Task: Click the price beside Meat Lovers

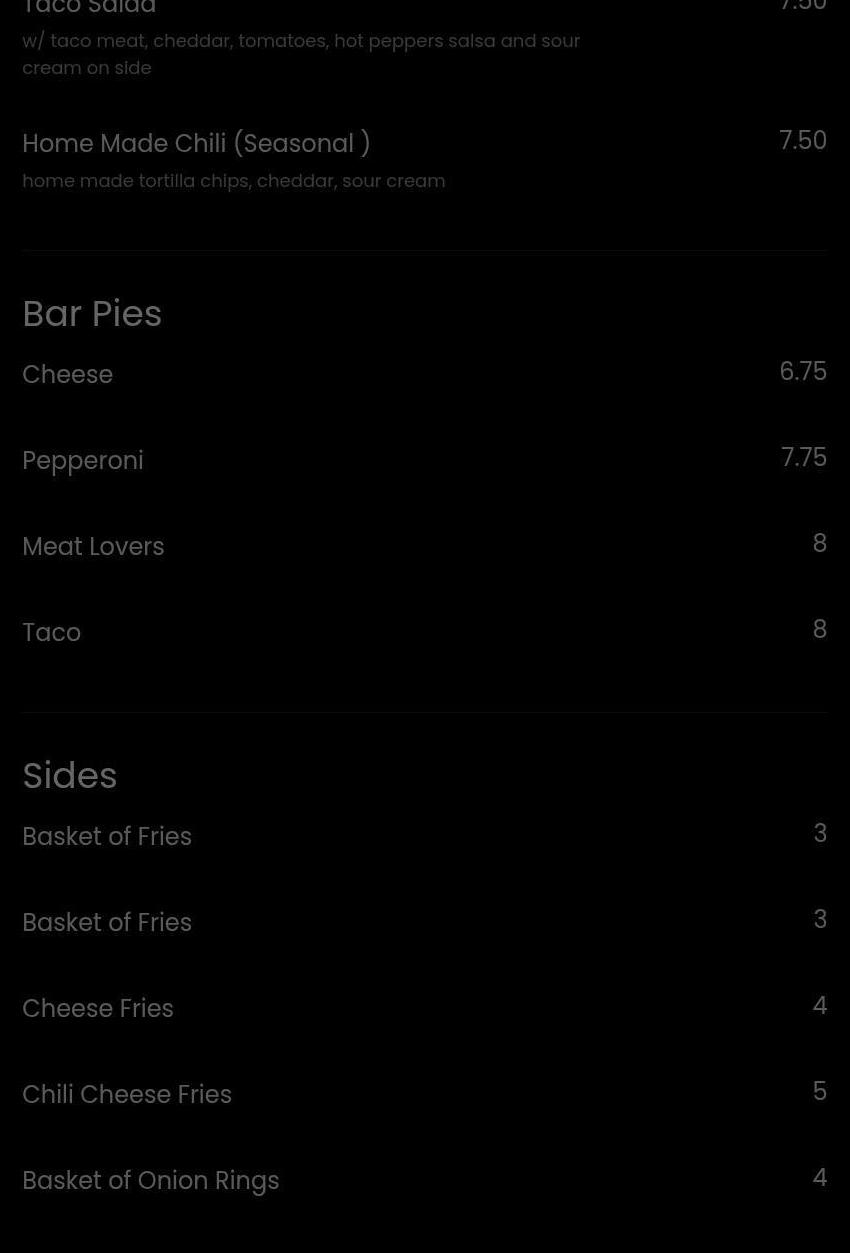Action: pos(819,544)
